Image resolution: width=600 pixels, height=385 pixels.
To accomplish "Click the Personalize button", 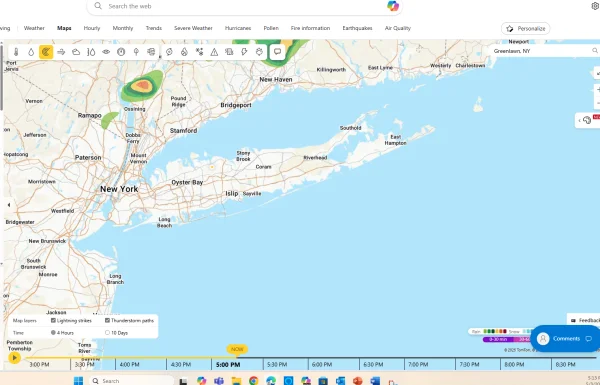I will pos(525,28).
